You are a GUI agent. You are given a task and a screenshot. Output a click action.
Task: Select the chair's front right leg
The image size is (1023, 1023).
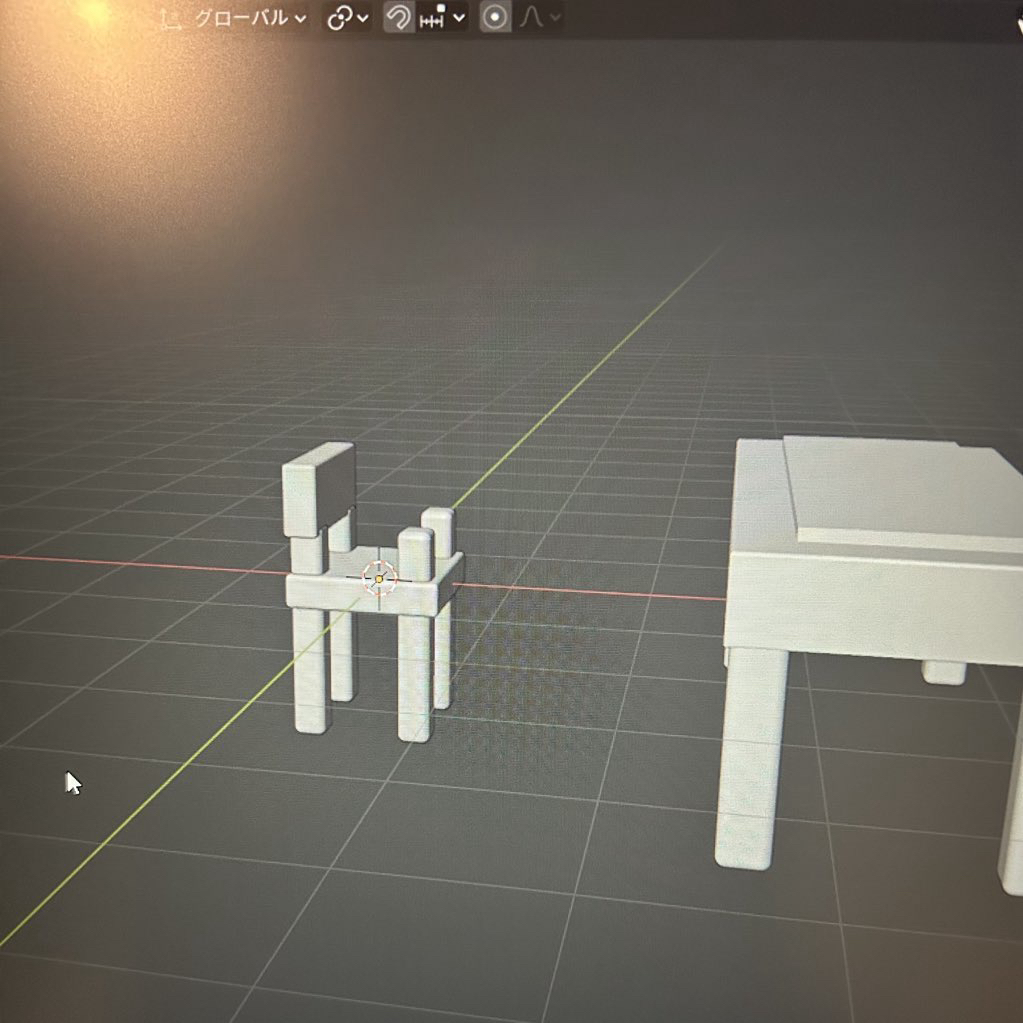pos(414,680)
